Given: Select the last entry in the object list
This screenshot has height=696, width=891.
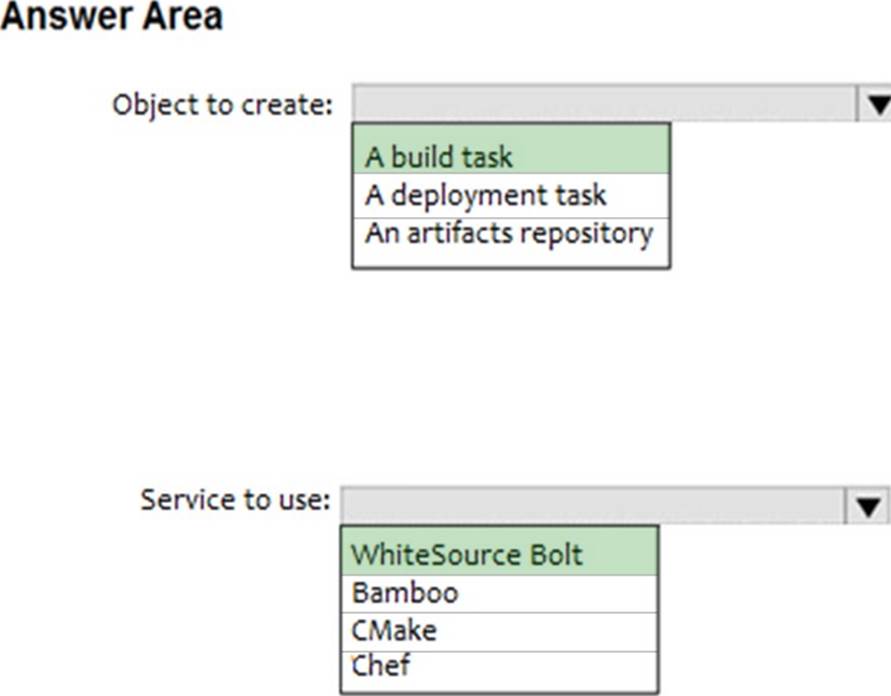Looking at the screenshot, I should [x=510, y=234].
